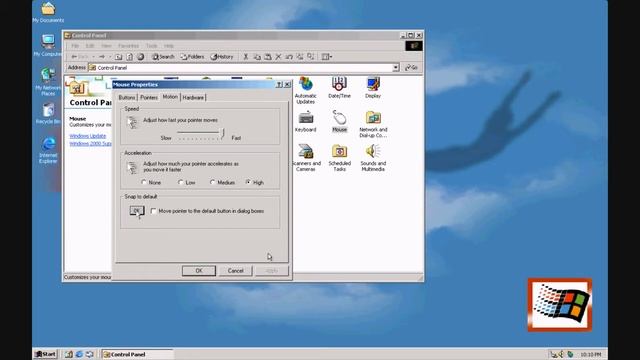640x360 pixels.
Task: Toggle the Folders pane button
Action: [192, 57]
